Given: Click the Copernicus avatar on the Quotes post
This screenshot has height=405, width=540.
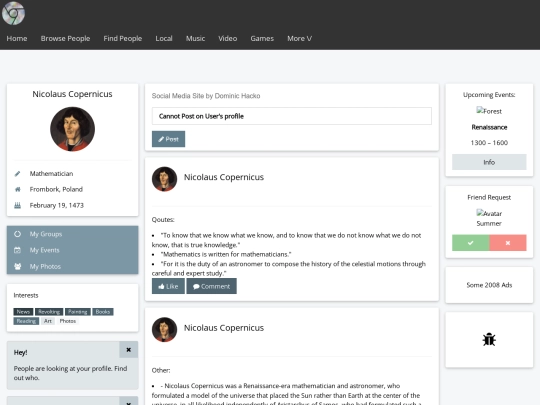Looking at the screenshot, I should 164,179.
